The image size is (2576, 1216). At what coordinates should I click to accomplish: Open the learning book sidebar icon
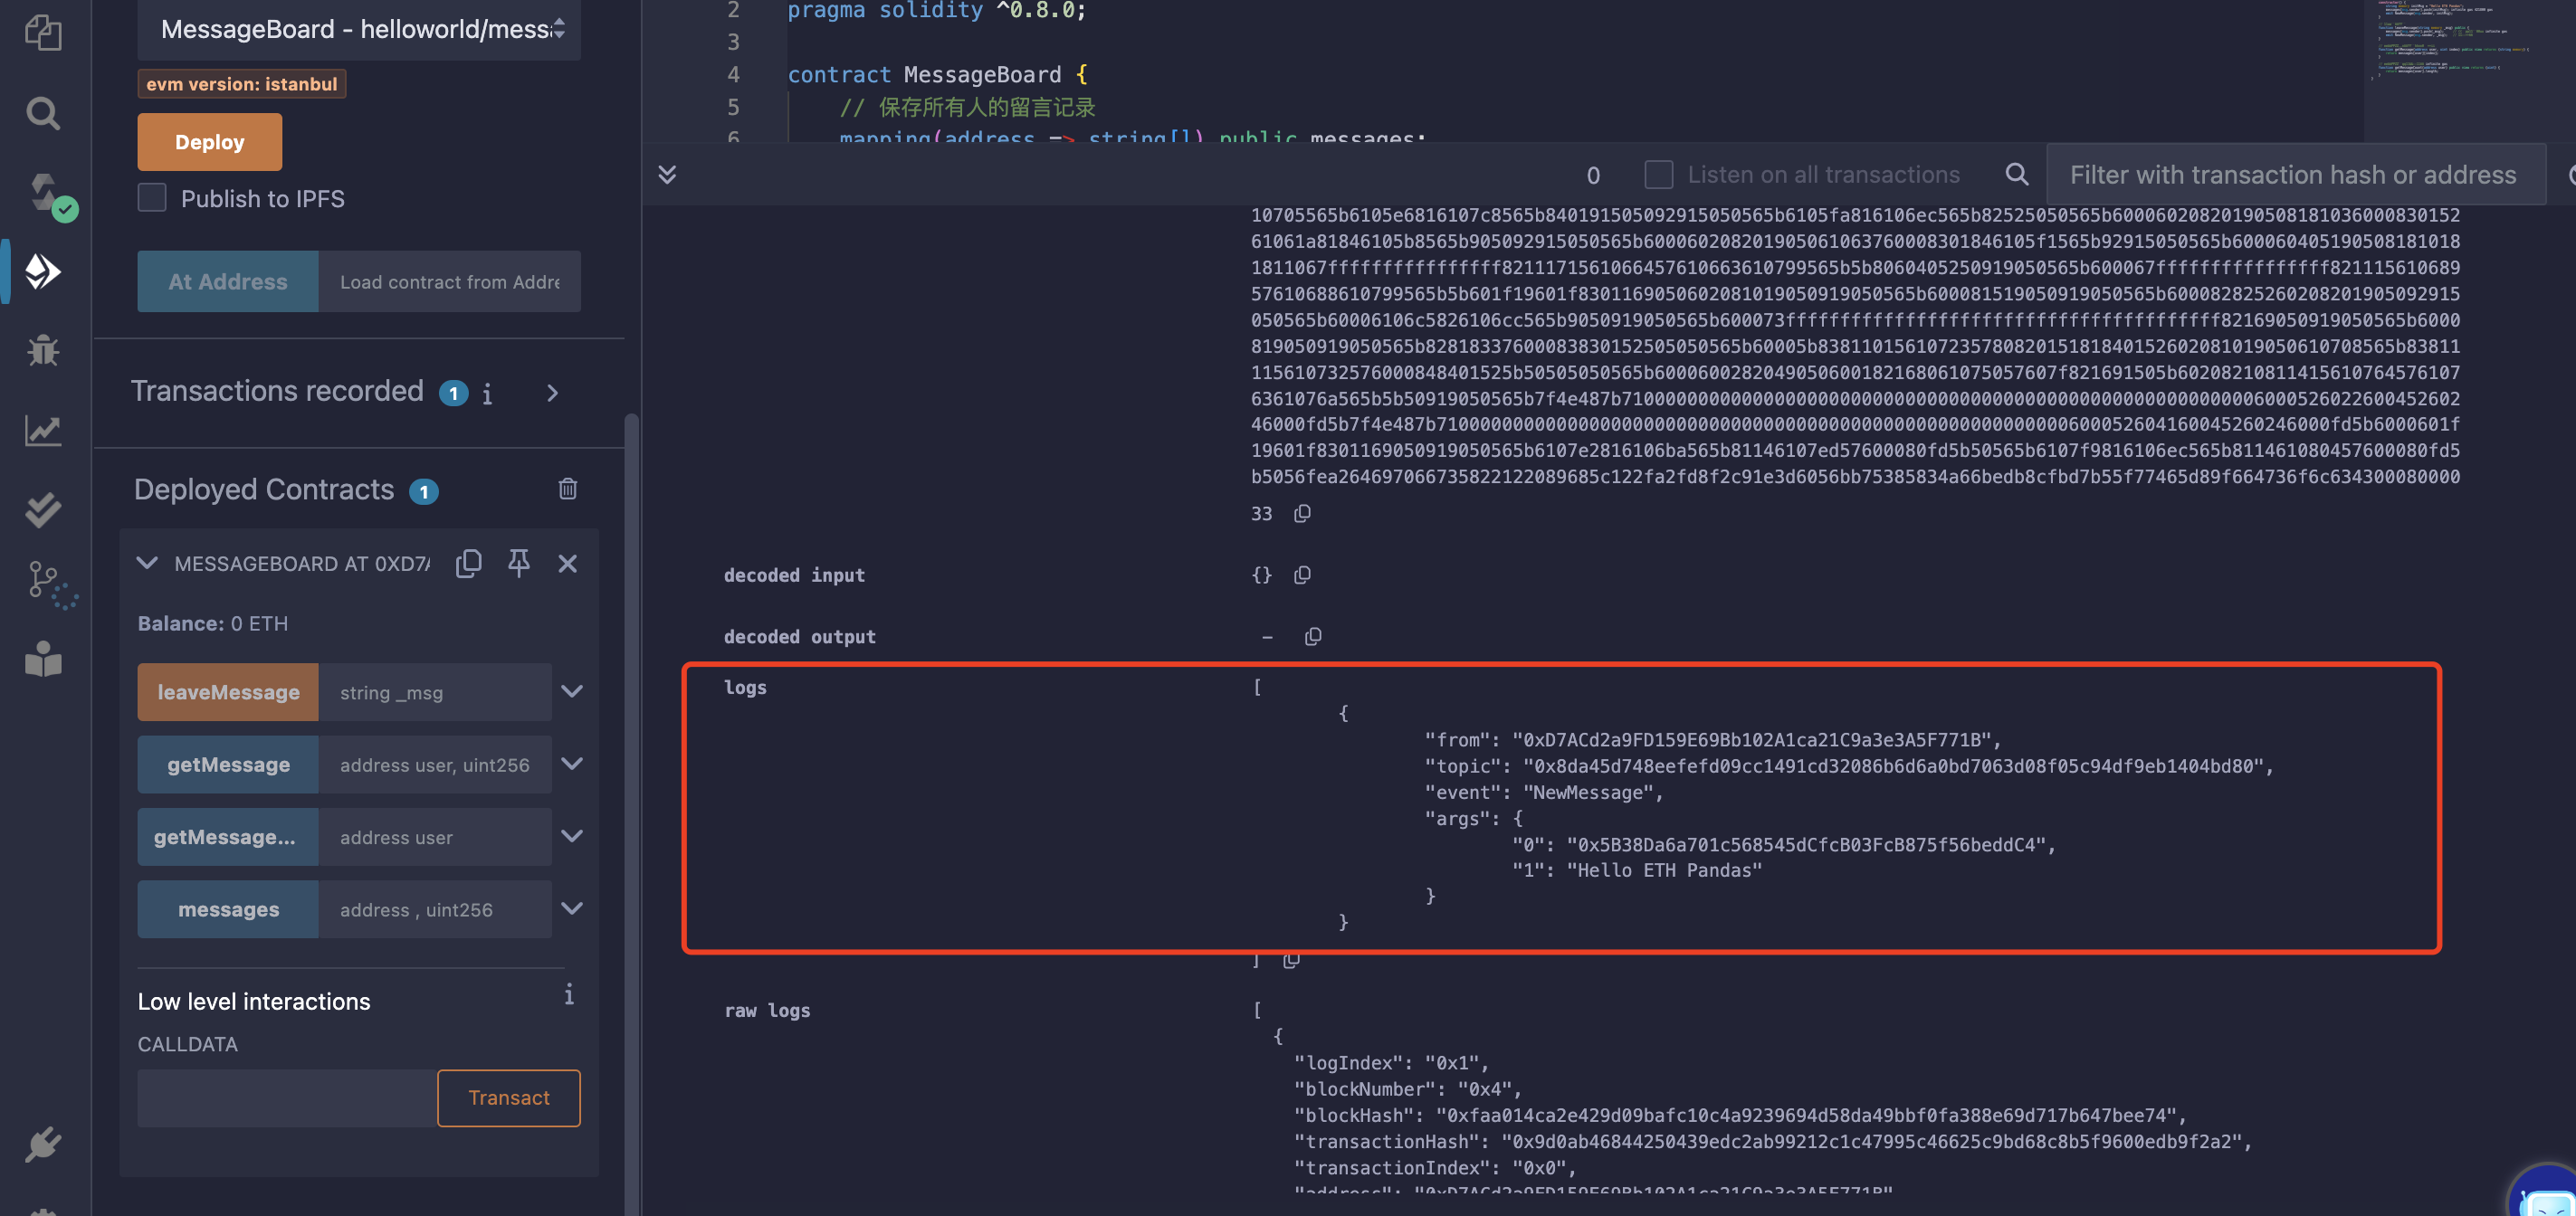pos(43,659)
